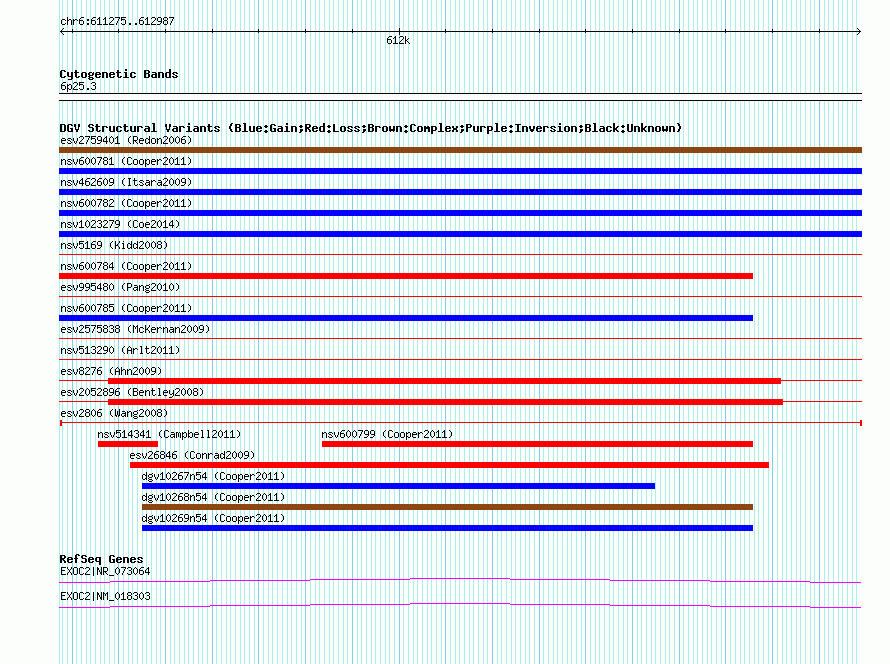
Task: Click the nsv462609 (Itsara2009) label
Action: click(x=126, y=182)
